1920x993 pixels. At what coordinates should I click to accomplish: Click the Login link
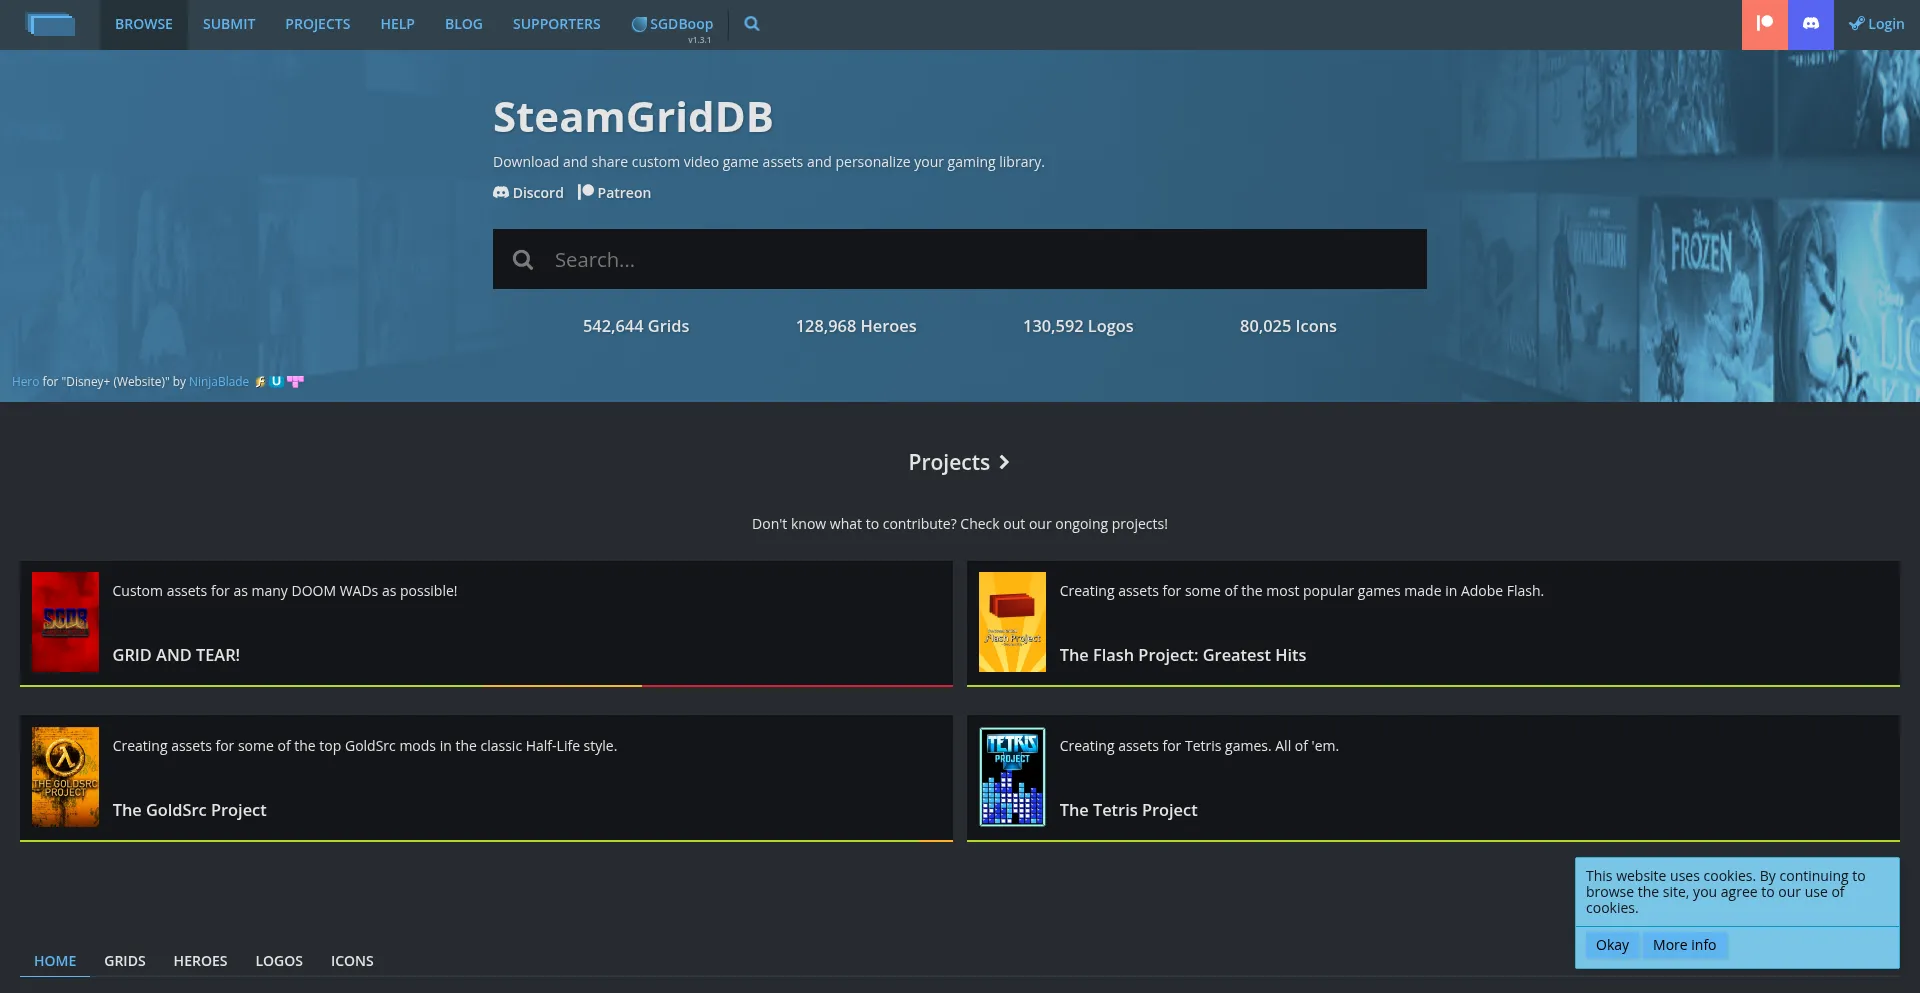(1877, 24)
